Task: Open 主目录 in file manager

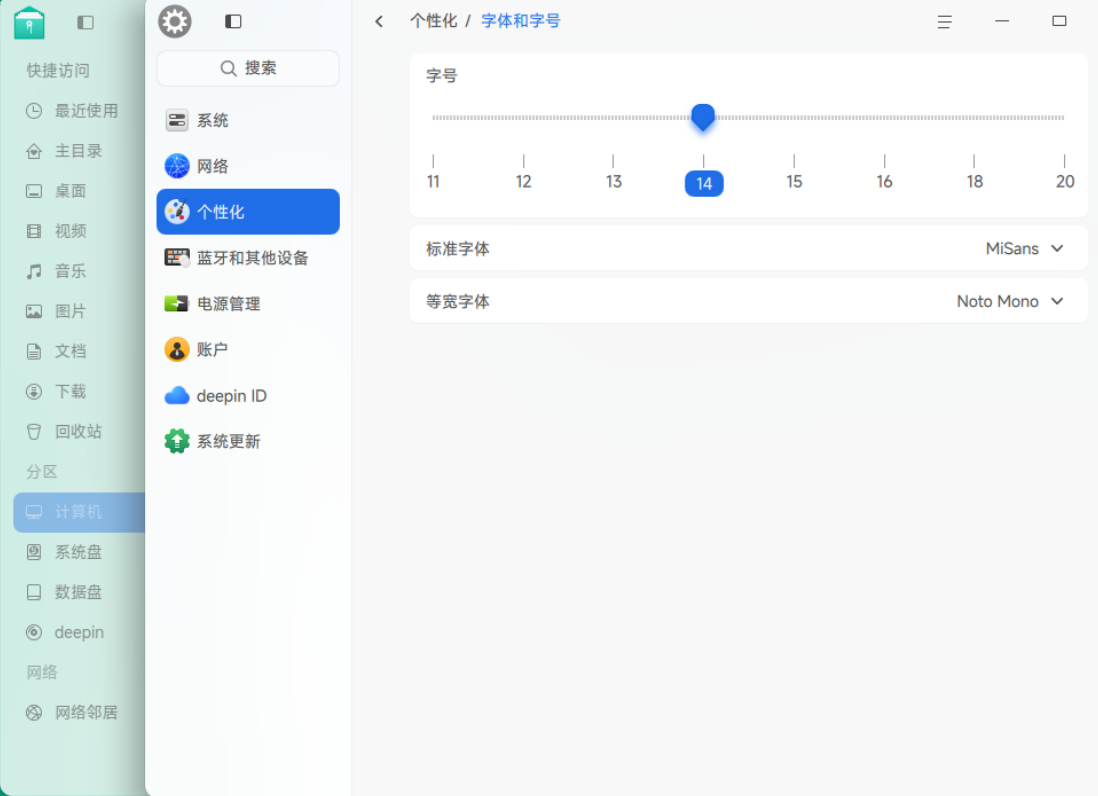Action: click(x=79, y=151)
